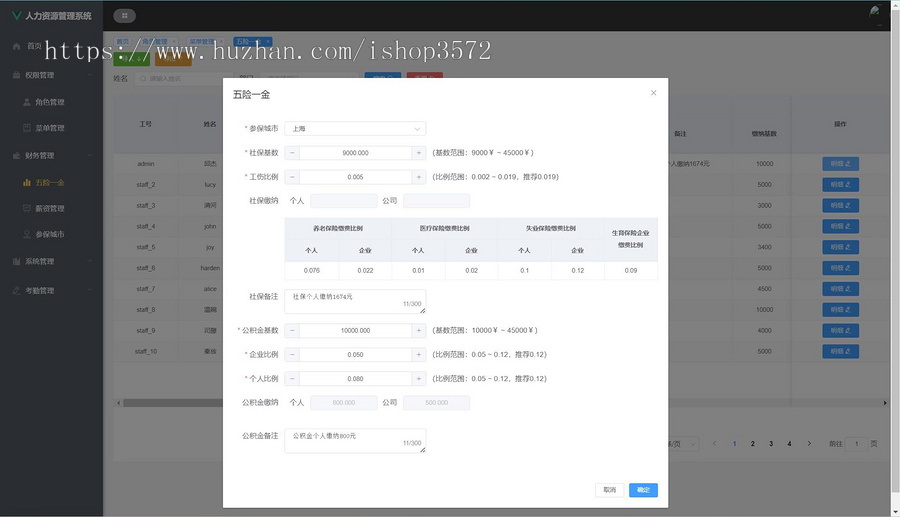The width and height of the screenshot is (900, 517).
Task: Click the 工伤比例 value field 0.005
Action: (x=355, y=177)
